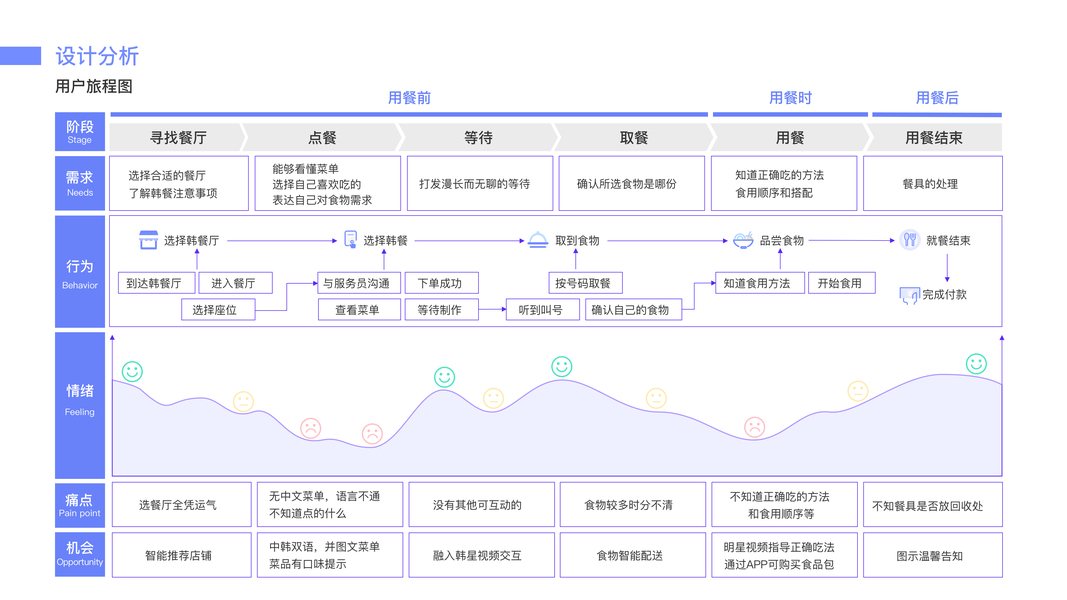Click the 打发漫长而无聊的等待 needs cell
Viewport: 1067px width, 600px height.
[480, 184]
